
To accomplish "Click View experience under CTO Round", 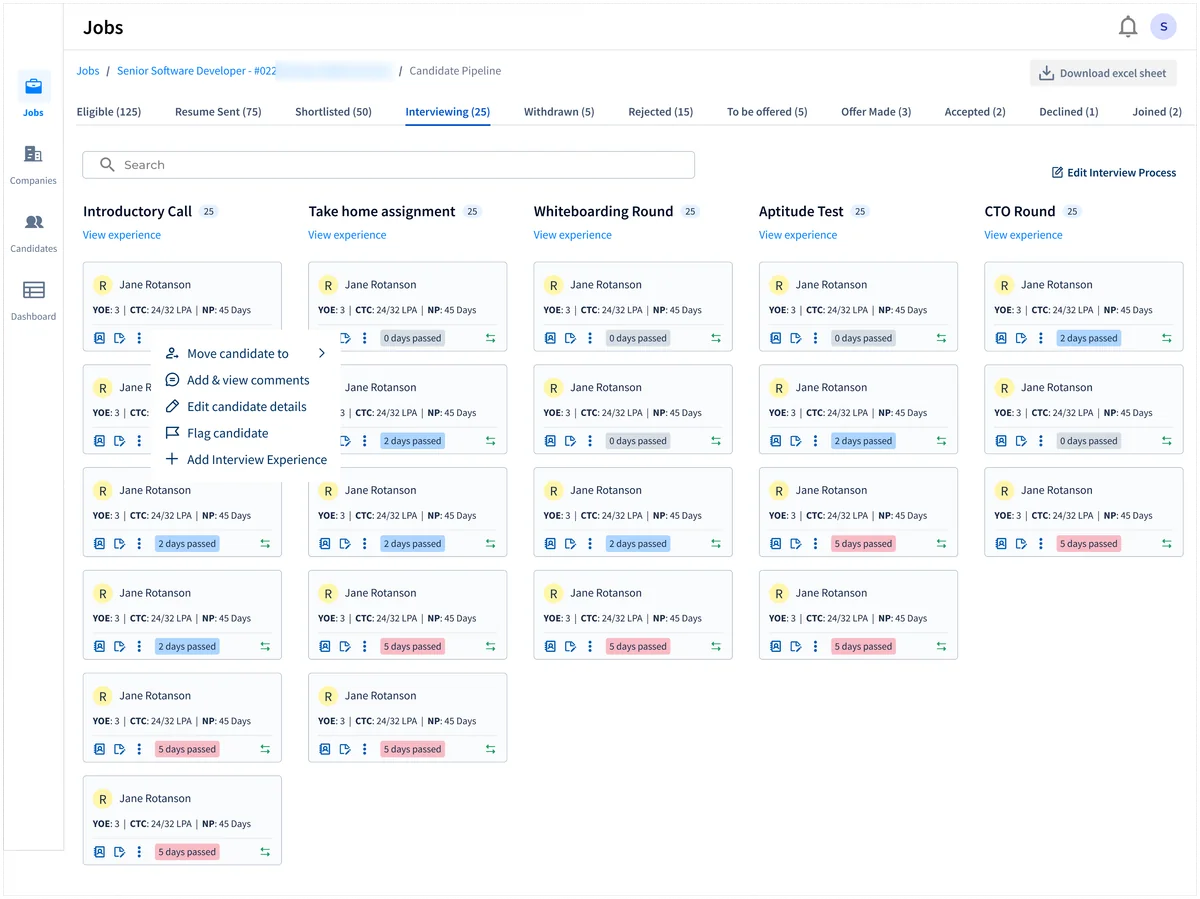I will 1023,235.
